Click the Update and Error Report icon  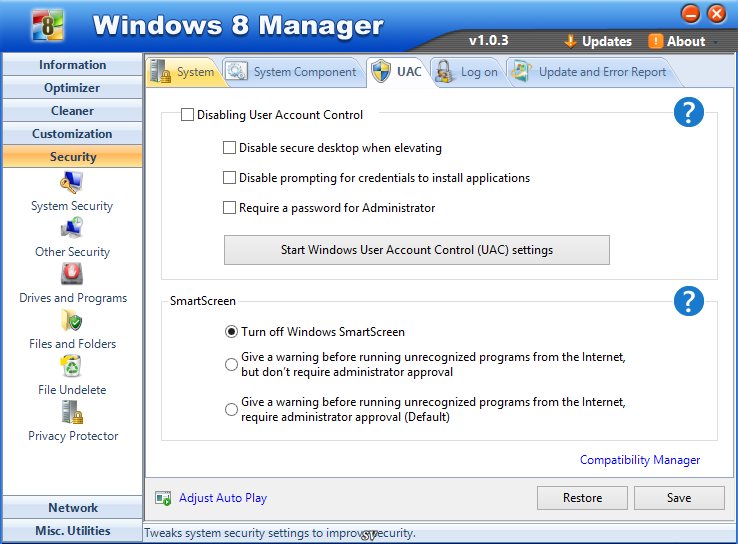[x=521, y=72]
